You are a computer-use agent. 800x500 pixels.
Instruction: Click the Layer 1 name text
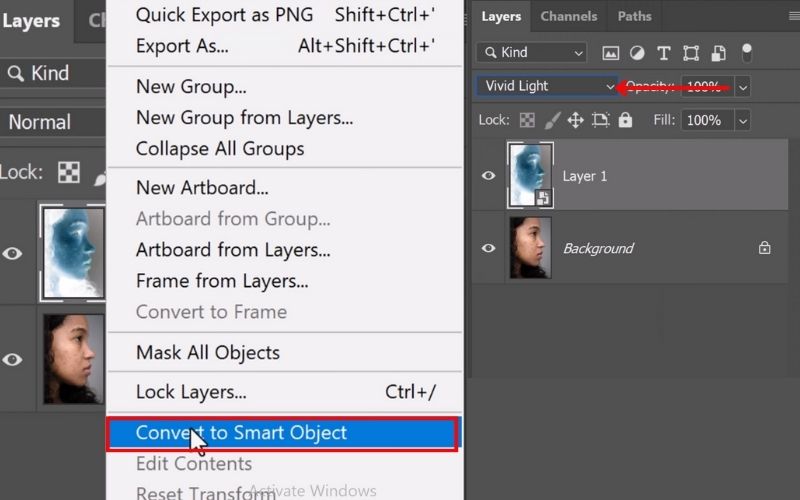tap(585, 177)
